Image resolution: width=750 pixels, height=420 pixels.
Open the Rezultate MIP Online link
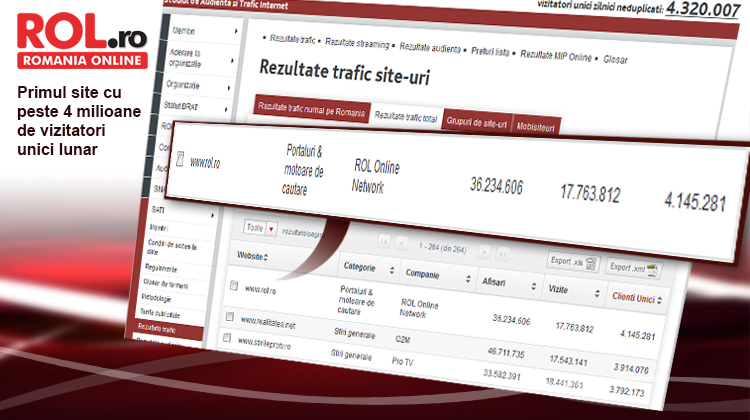pyautogui.click(x=556, y=56)
